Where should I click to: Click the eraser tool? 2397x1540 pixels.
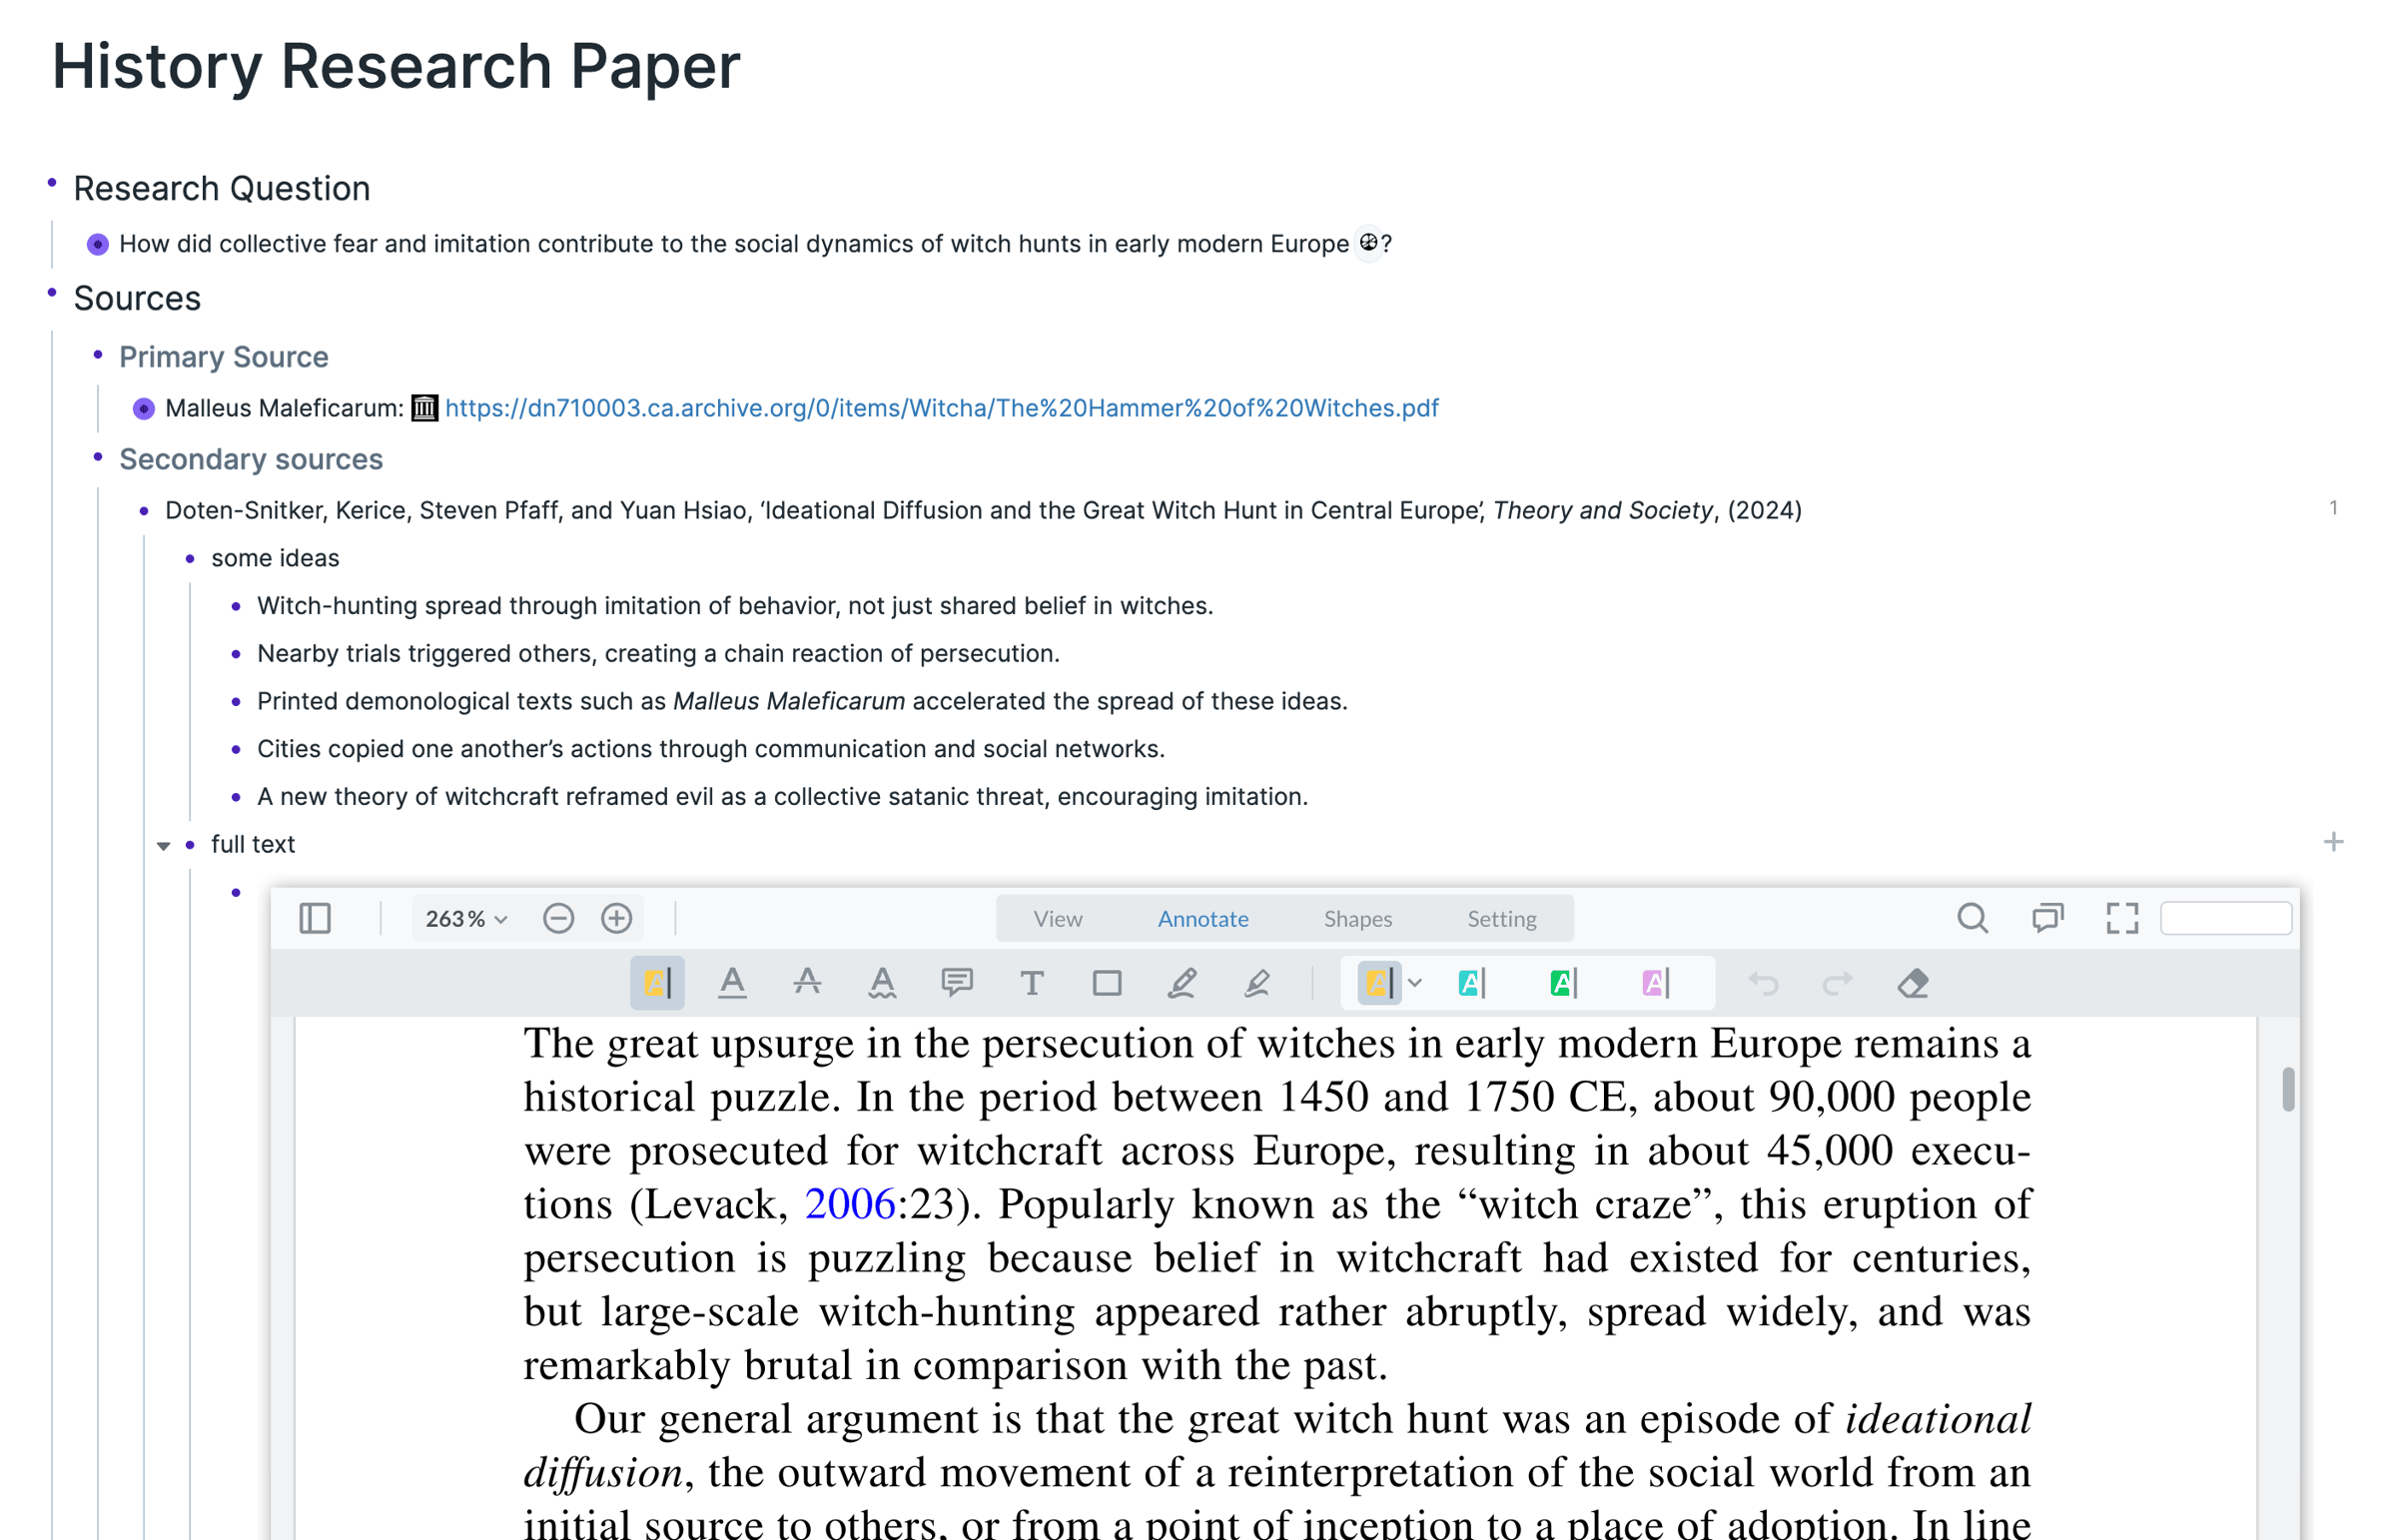coord(1912,983)
